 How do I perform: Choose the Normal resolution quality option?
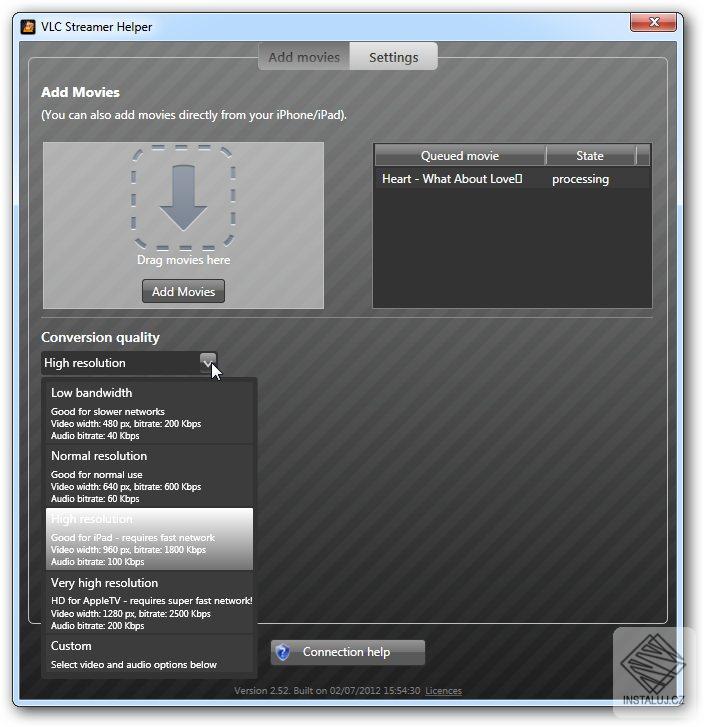[x=149, y=476]
